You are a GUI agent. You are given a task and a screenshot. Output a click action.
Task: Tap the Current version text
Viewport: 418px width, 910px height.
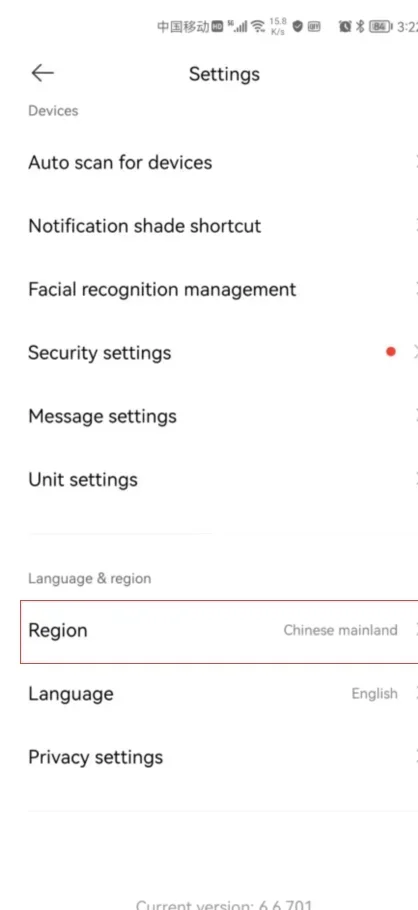pyautogui.click(x=224, y=904)
